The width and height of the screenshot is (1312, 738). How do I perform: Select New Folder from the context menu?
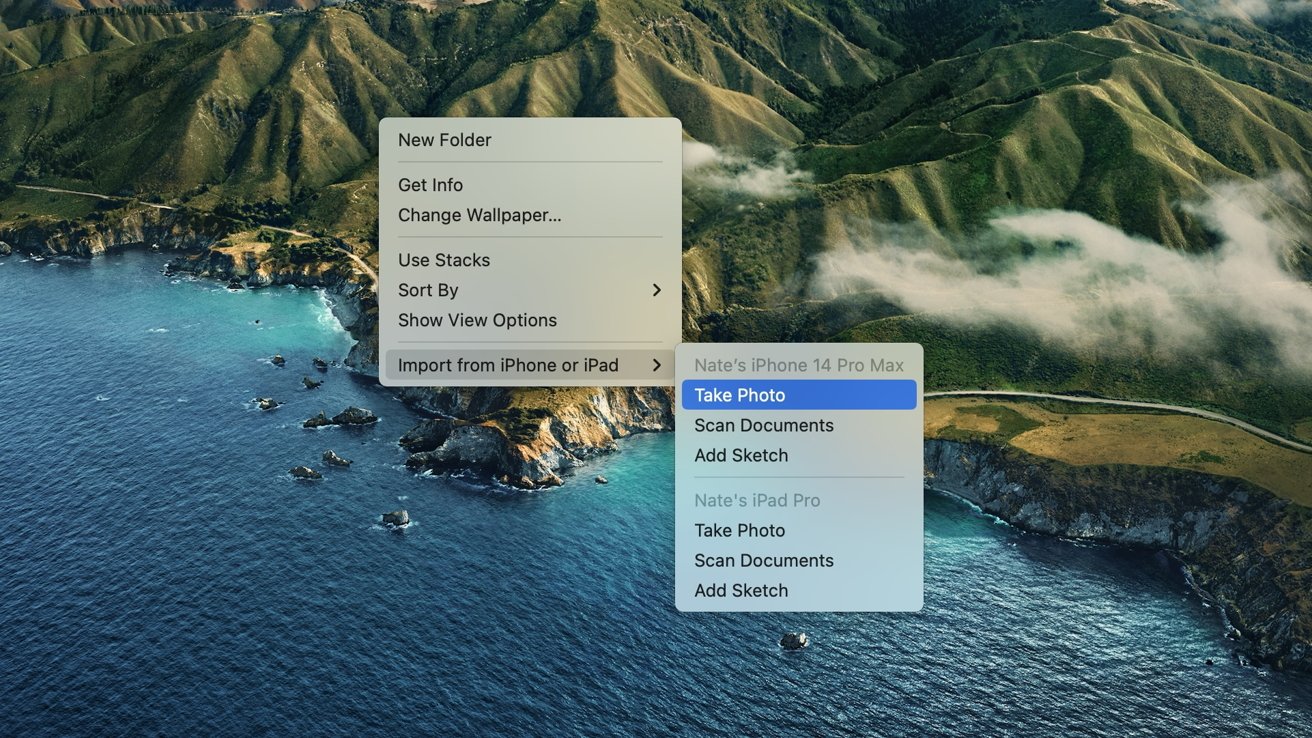click(x=445, y=140)
